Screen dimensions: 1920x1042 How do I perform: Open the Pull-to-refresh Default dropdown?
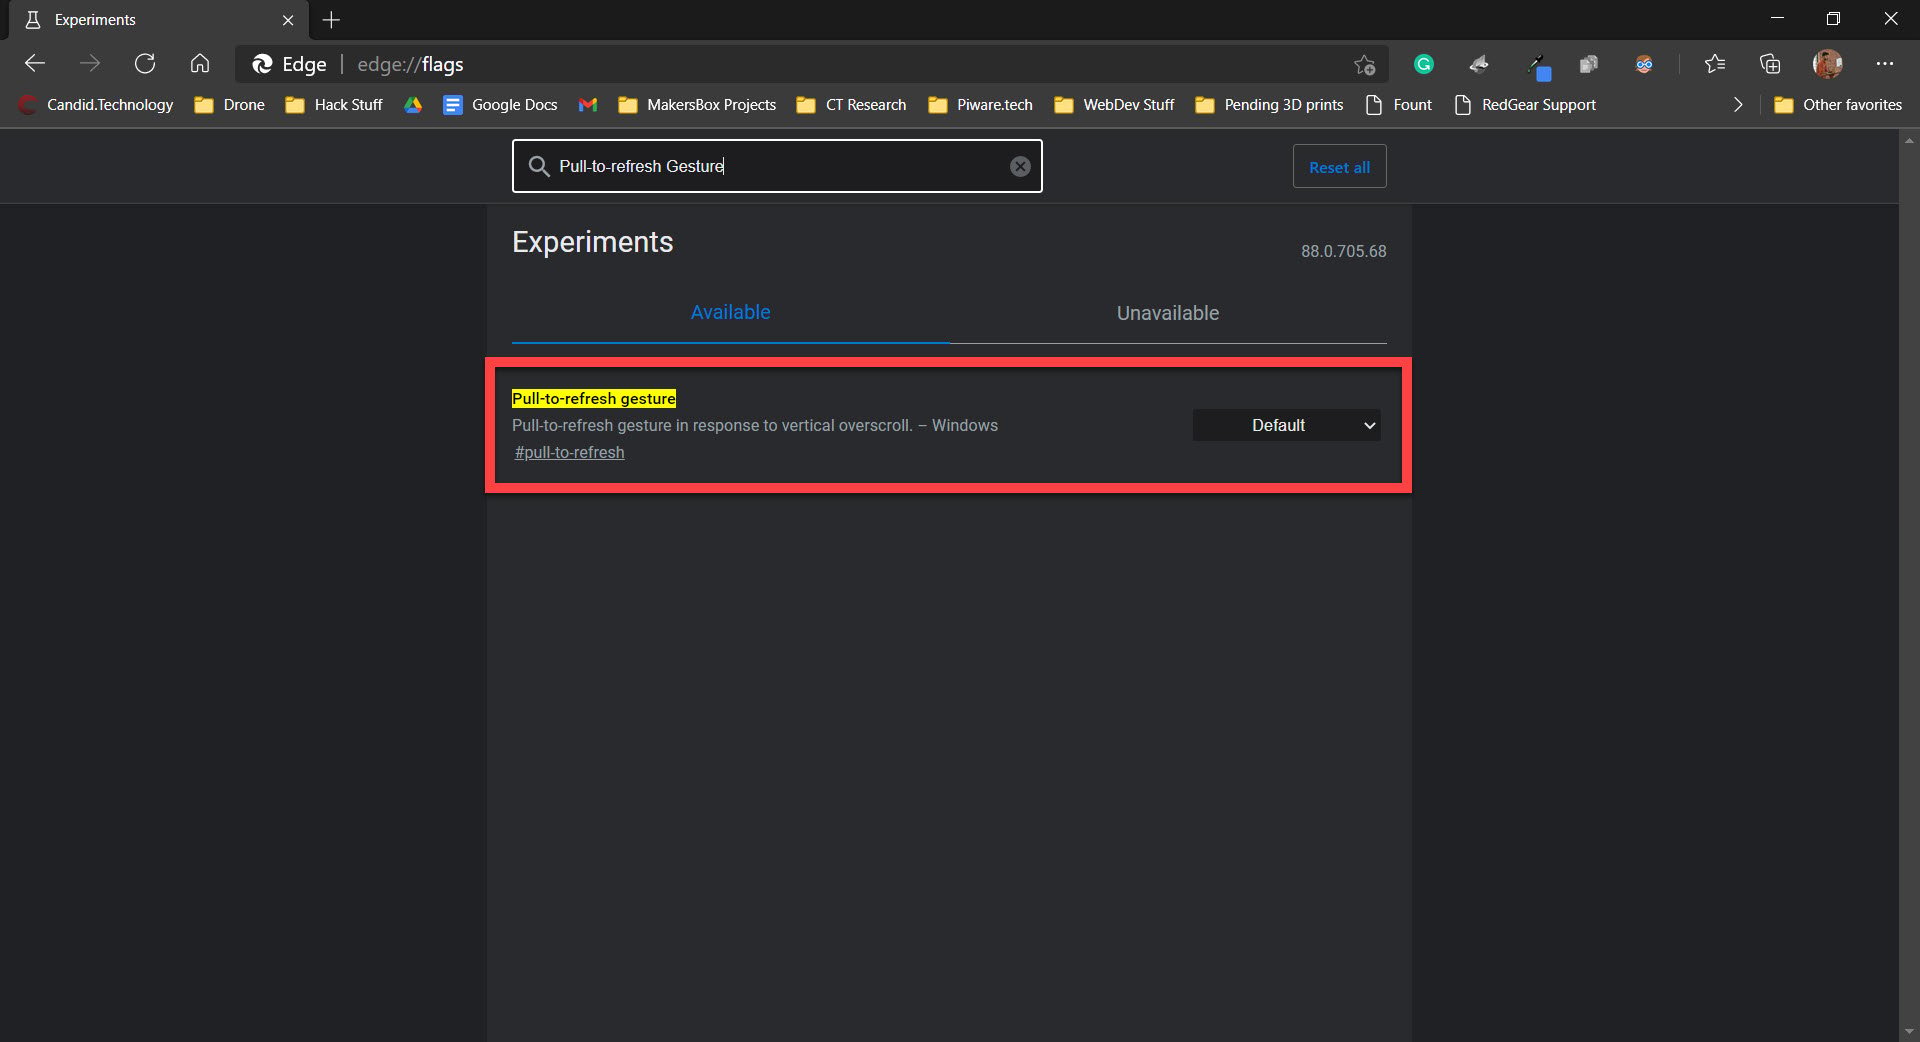(x=1286, y=425)
